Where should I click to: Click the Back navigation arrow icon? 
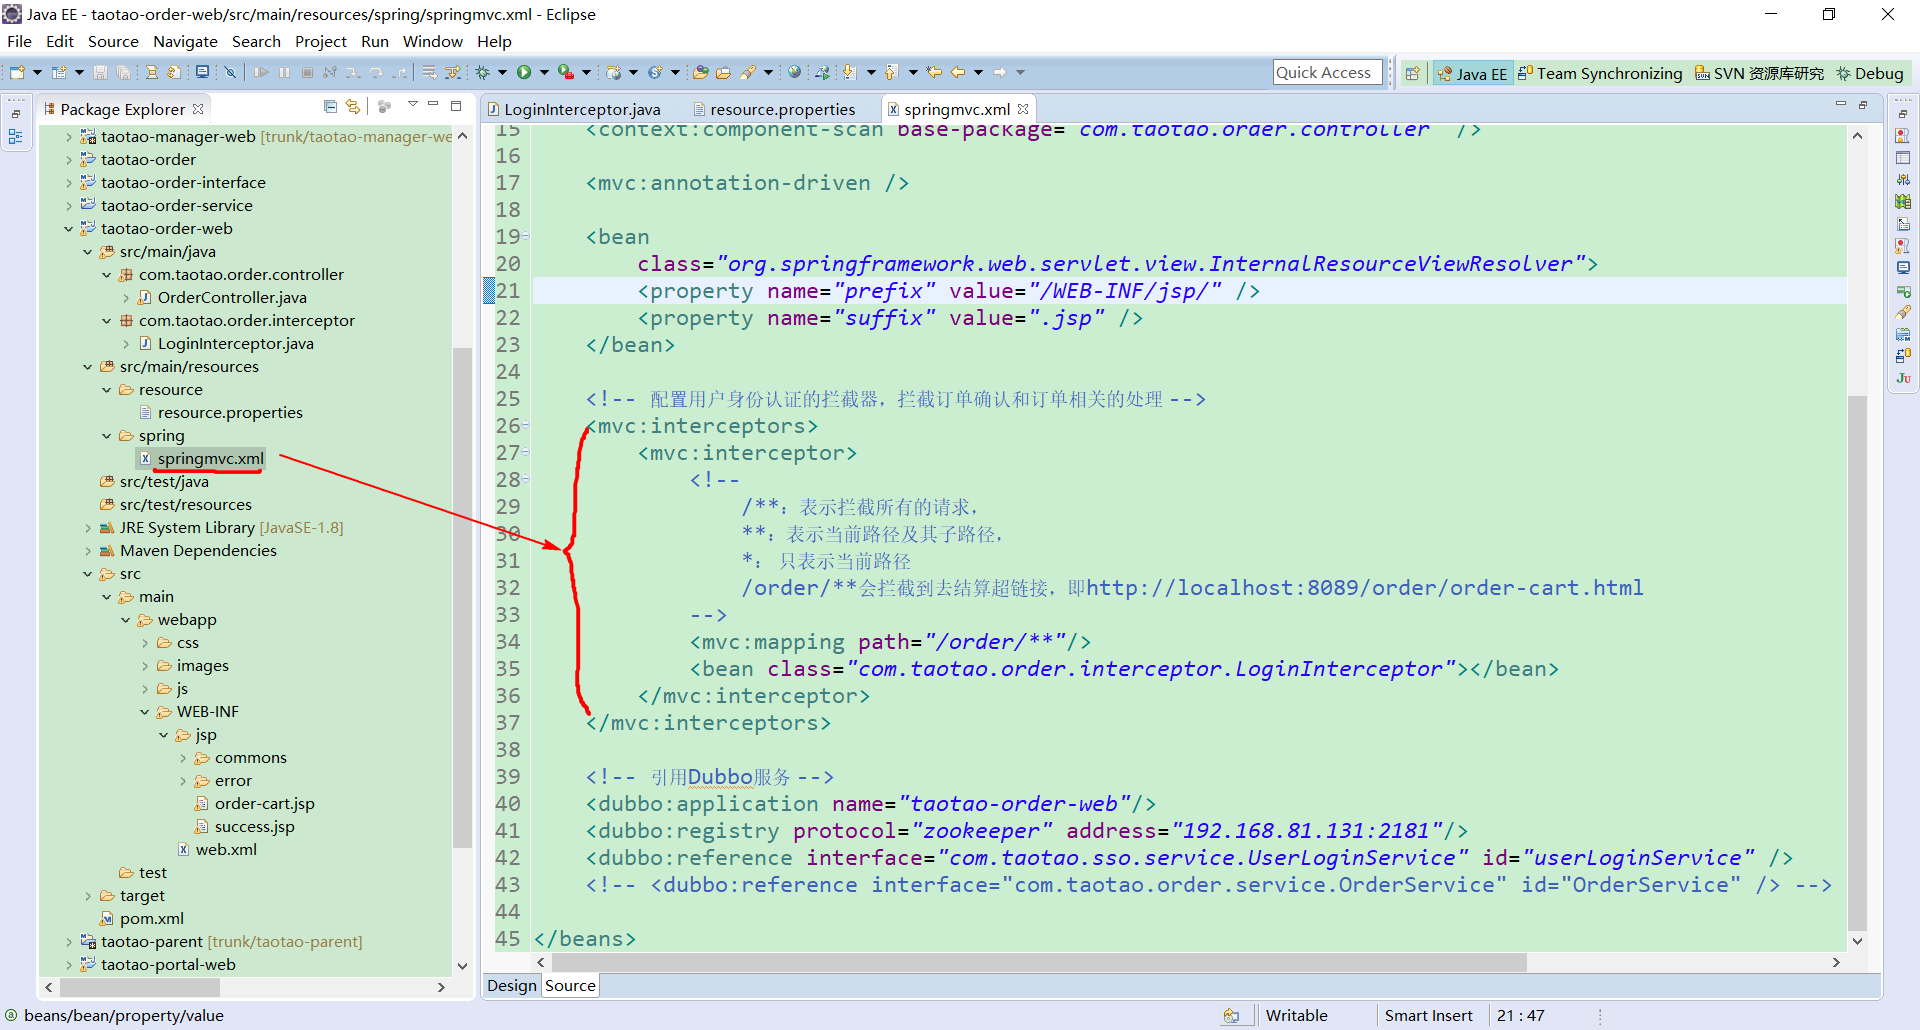958,72
